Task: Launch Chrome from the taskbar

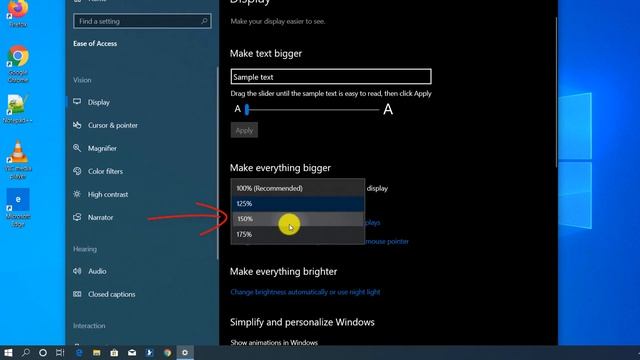Action: click(x=167, y=353)
